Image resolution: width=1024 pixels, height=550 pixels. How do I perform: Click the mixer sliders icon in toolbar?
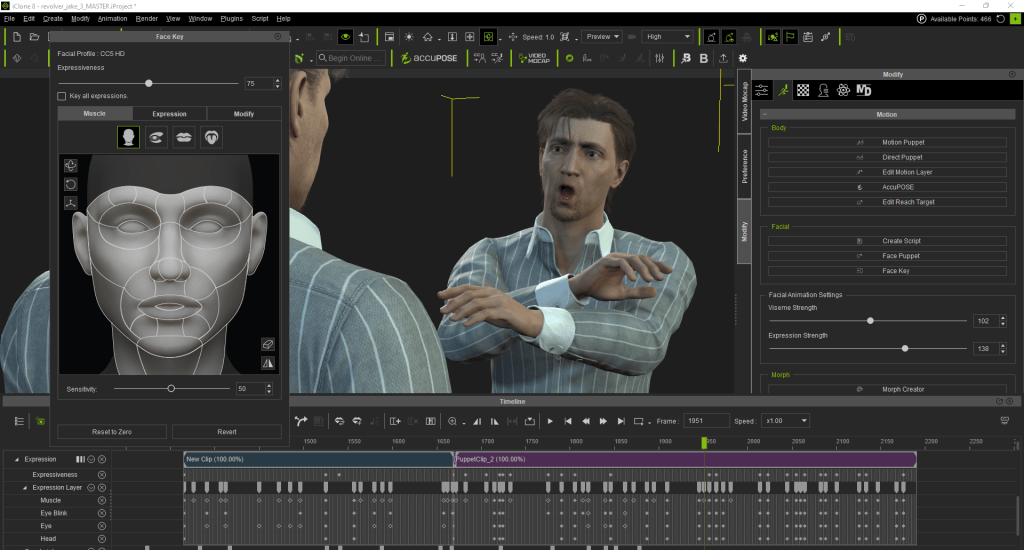660,58
